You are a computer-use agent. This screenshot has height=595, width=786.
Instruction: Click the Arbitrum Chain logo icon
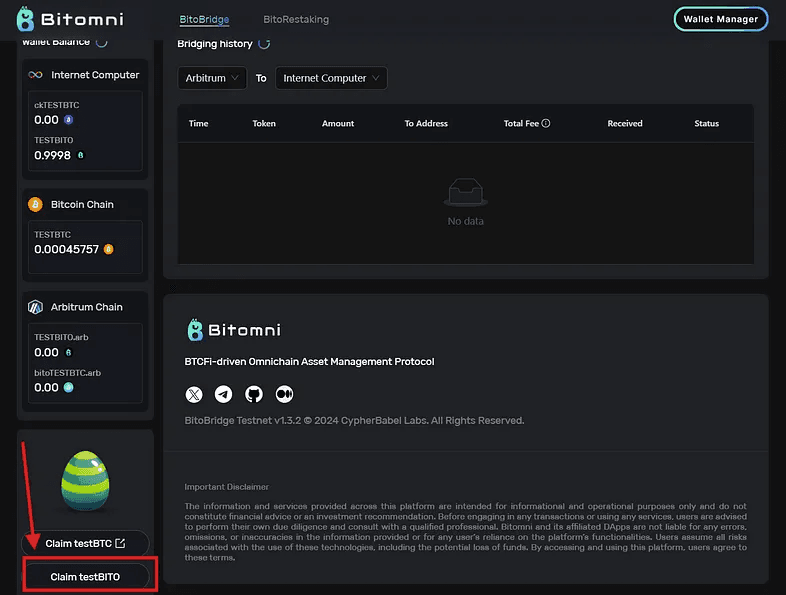tap(35, 307)
